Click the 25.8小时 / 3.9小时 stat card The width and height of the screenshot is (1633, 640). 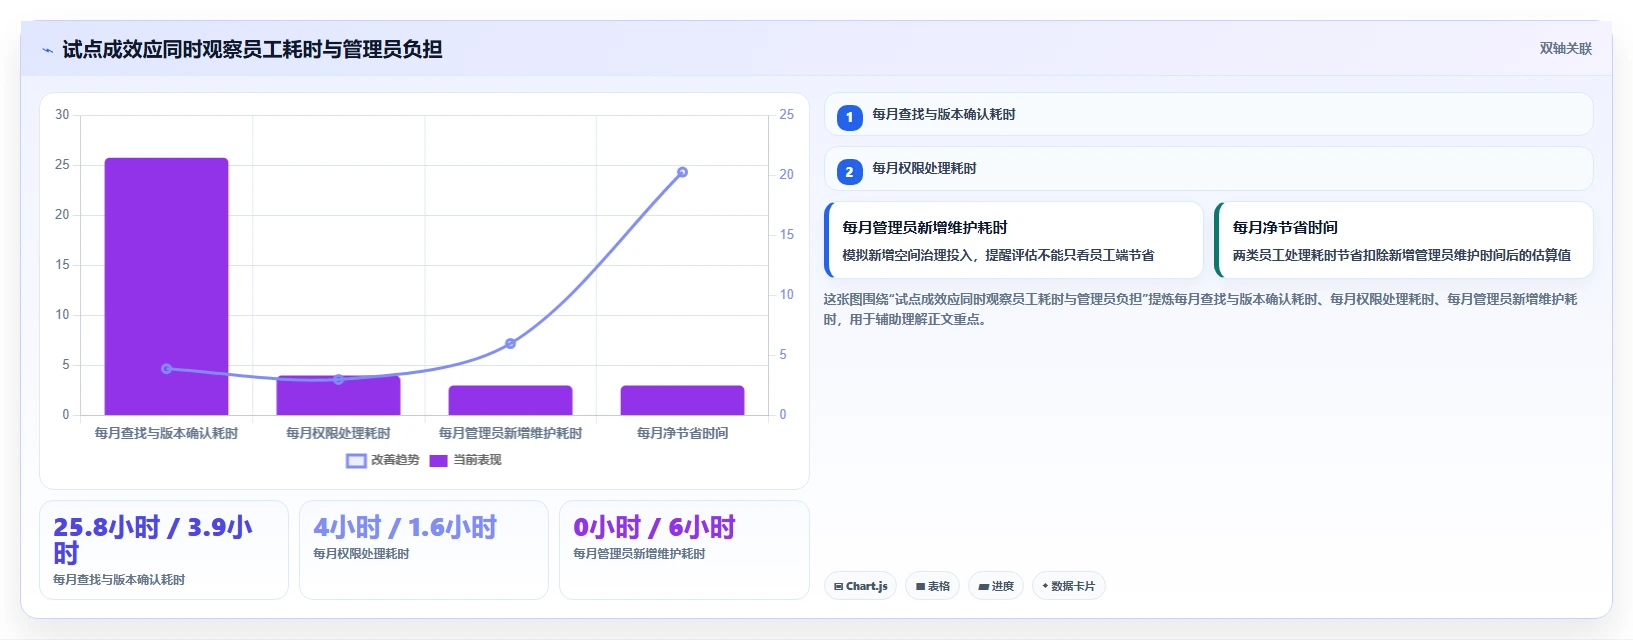coord(164,550)
